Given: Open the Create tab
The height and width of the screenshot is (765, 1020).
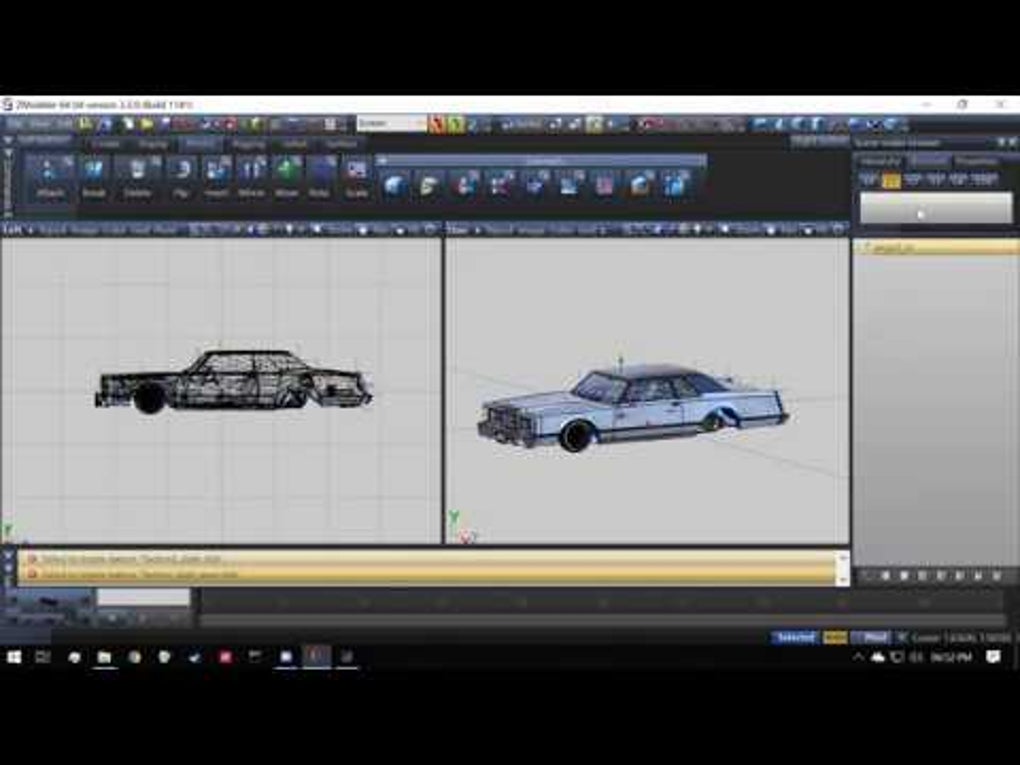Looking at the screenshot, I should click(107, 144).
